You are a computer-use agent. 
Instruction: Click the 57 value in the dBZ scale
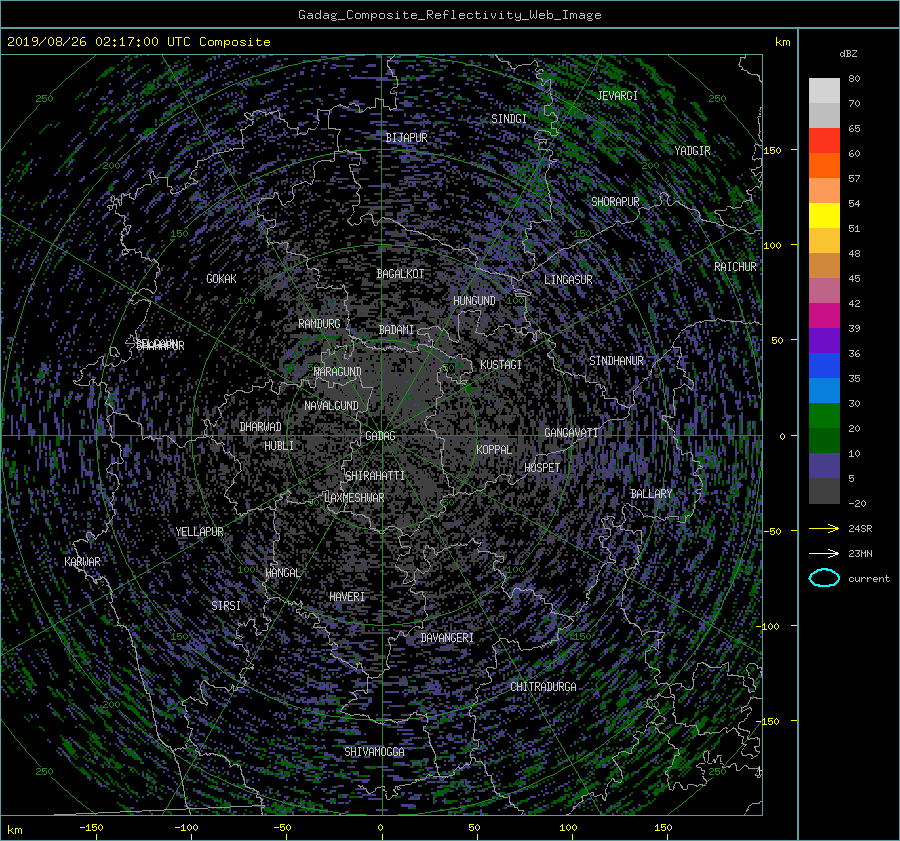point(854,179)
